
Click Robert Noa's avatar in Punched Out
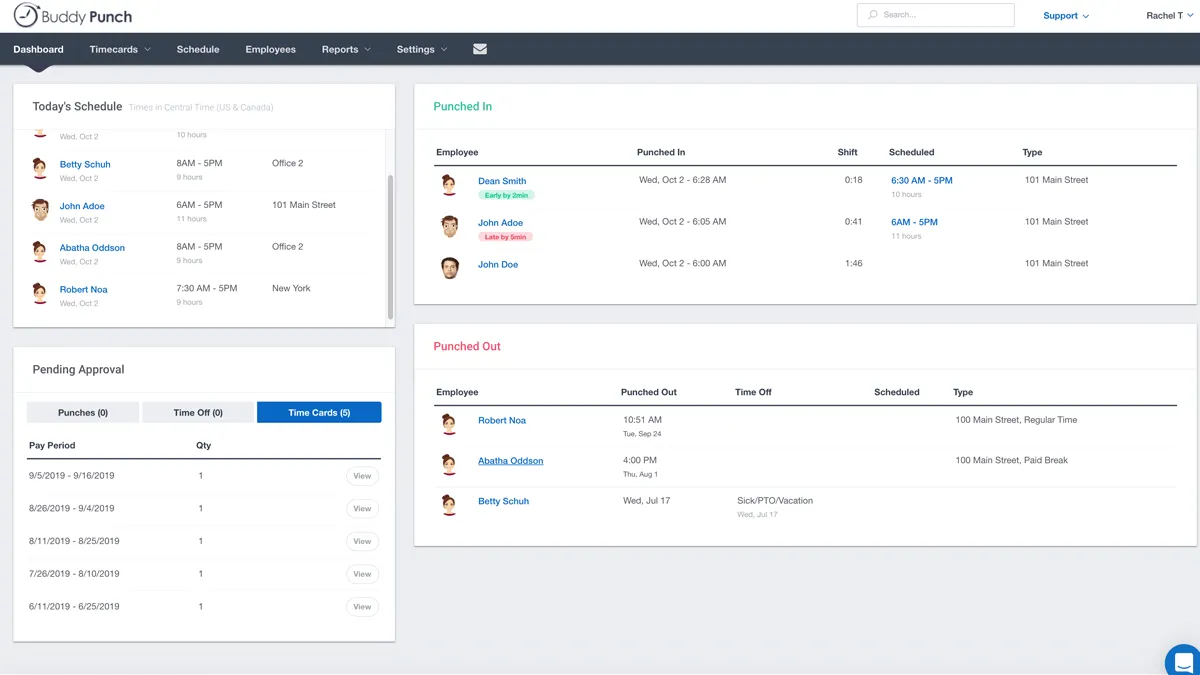(450, 424)
